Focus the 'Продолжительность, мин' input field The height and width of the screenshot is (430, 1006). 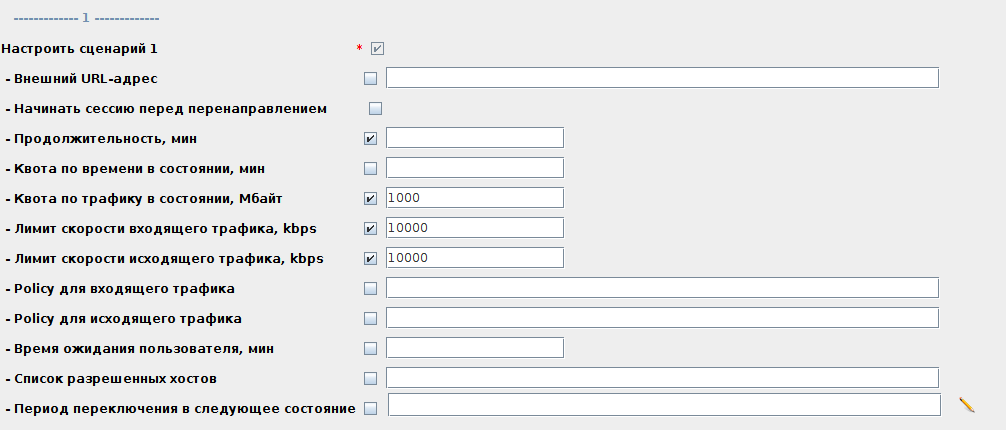[x=475, y=138]
